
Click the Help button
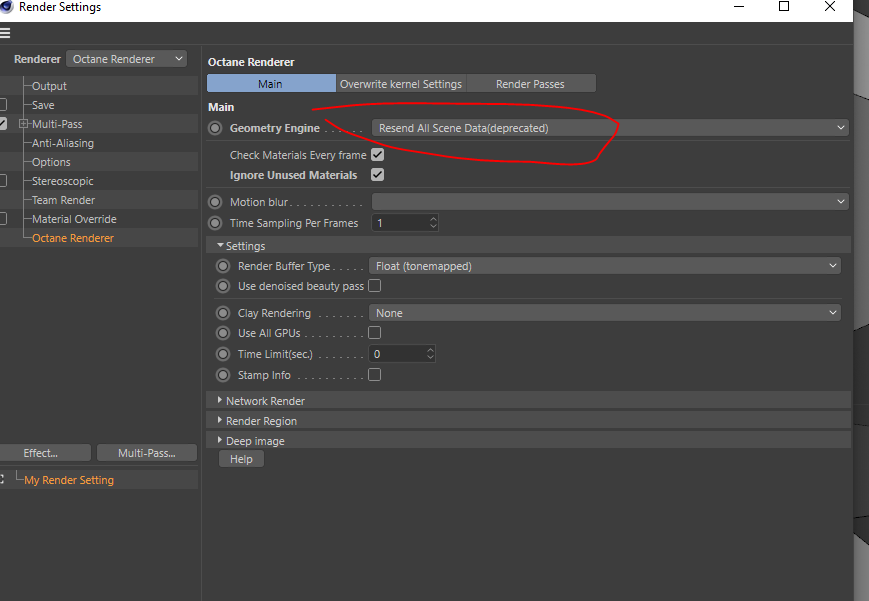click(241, 459)
